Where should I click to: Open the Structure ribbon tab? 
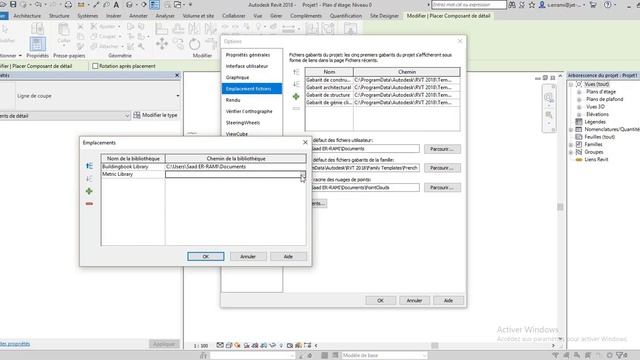(59, 16)
